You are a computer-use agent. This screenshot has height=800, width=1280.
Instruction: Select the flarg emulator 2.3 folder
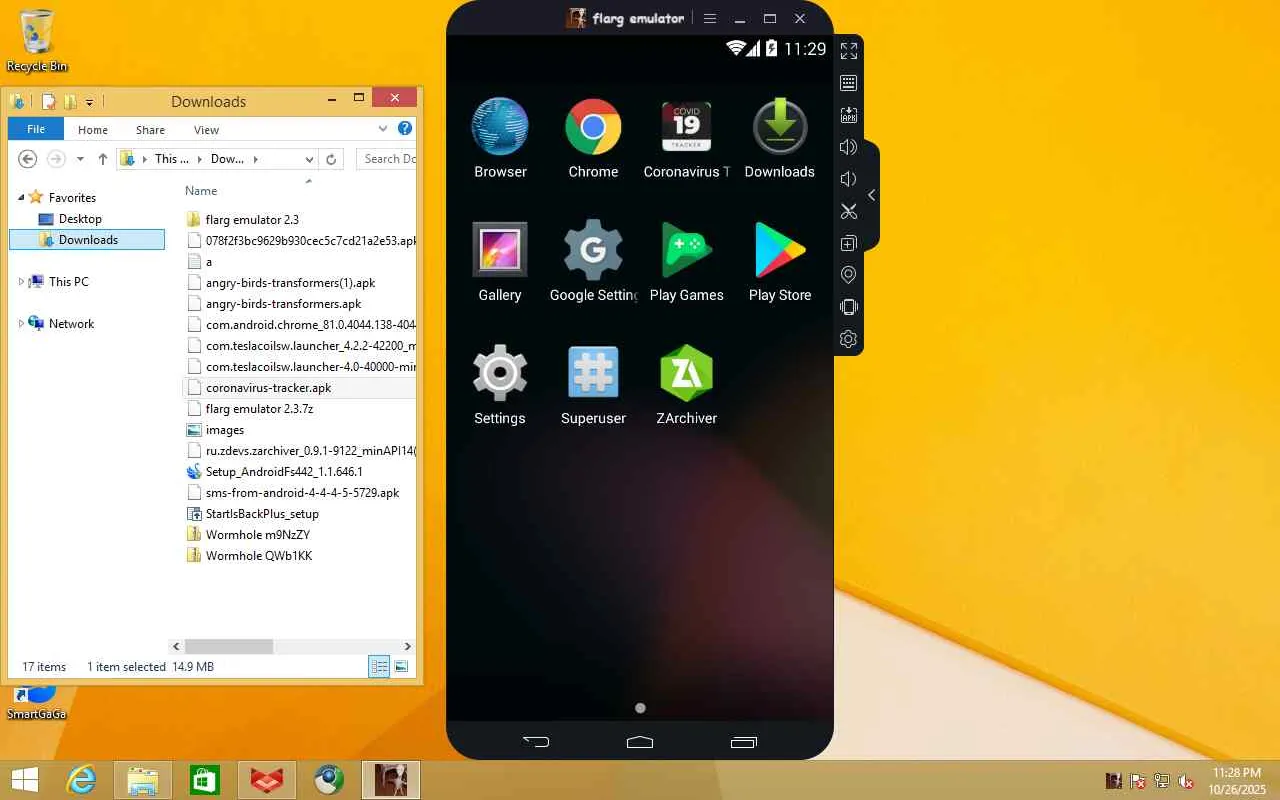252,220
